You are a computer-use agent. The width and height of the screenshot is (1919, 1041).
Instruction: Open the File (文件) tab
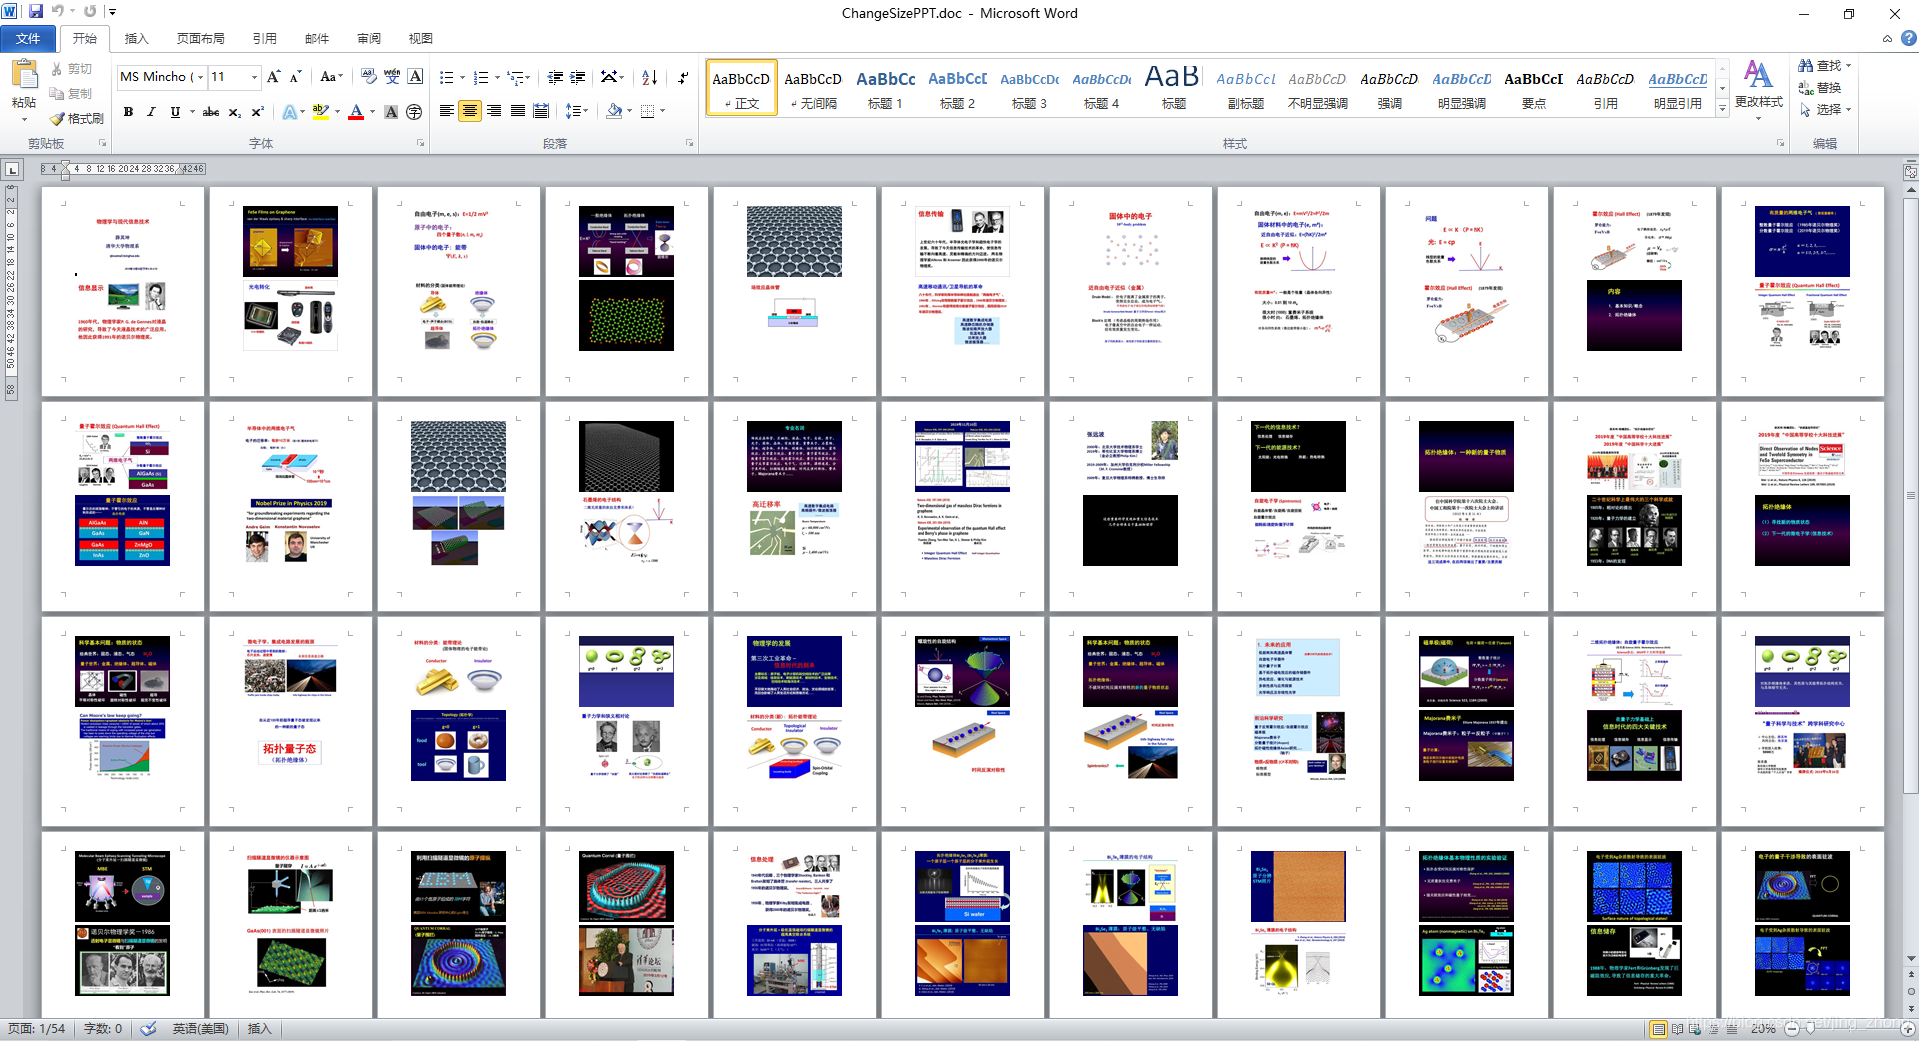click(x=28, y=39)
